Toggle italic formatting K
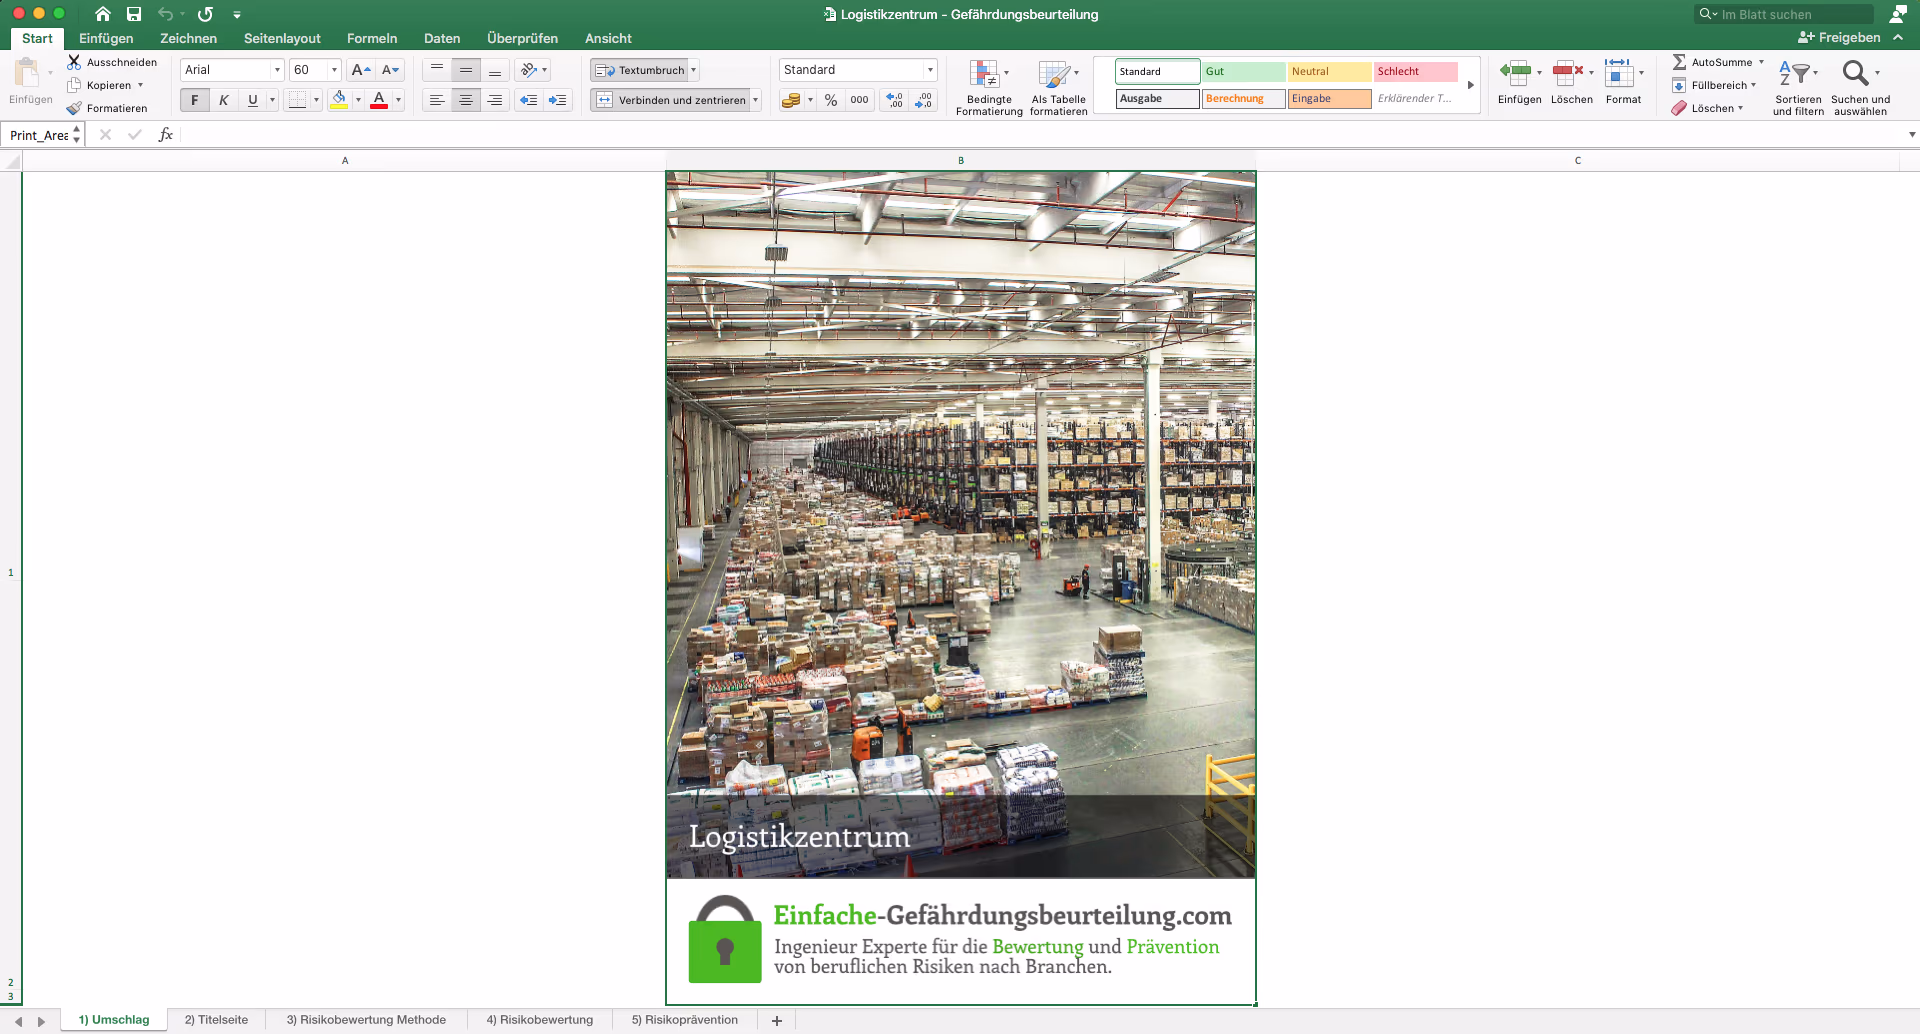 (x=224, y=100)
